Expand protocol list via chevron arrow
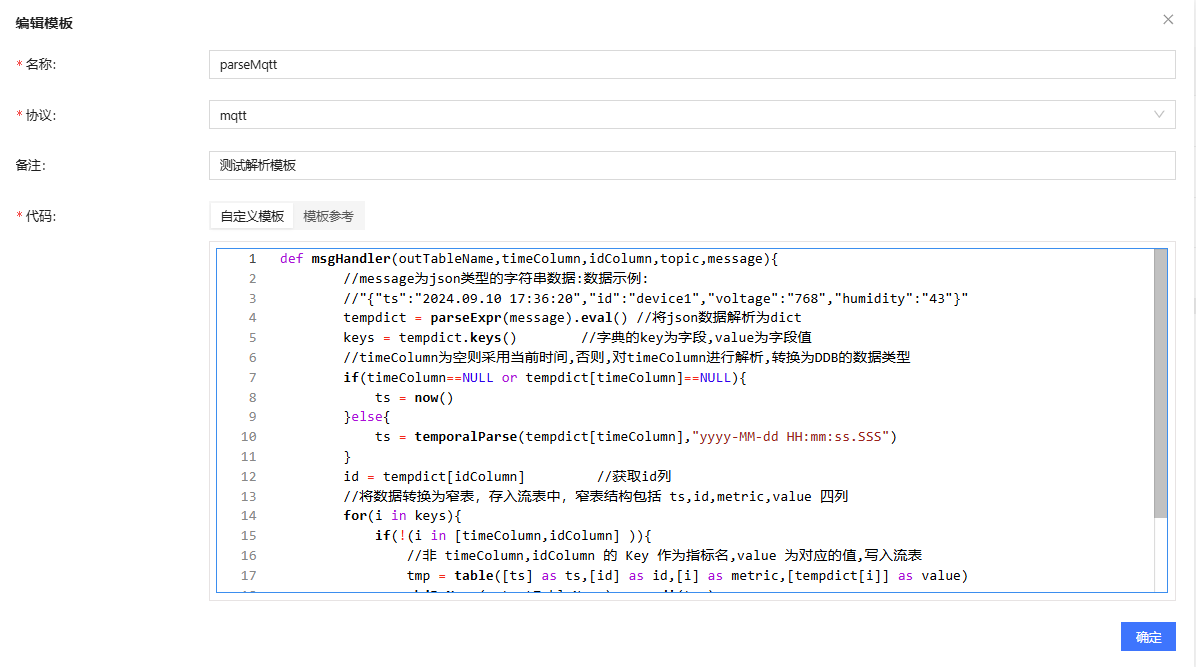 [1159, 115]
